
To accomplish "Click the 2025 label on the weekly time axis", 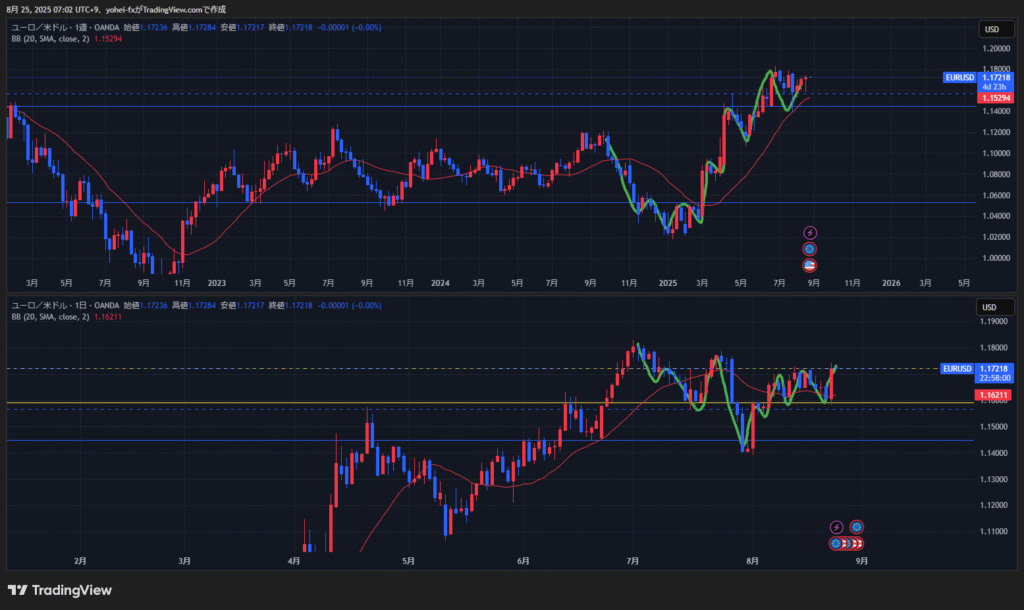I will pyautogui.click(x=668, y=283).
